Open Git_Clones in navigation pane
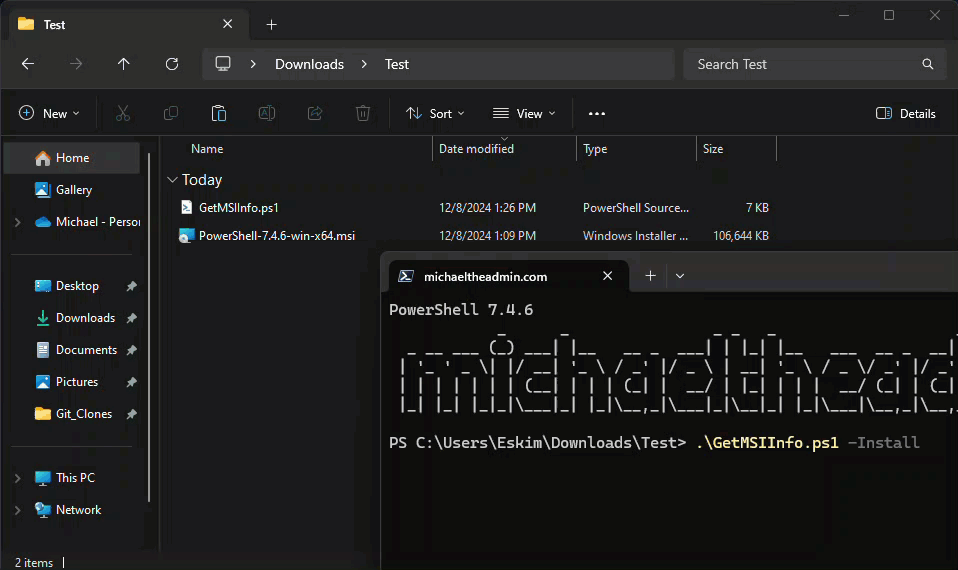The width and height of the screenshot is (958, 570). 72,414
